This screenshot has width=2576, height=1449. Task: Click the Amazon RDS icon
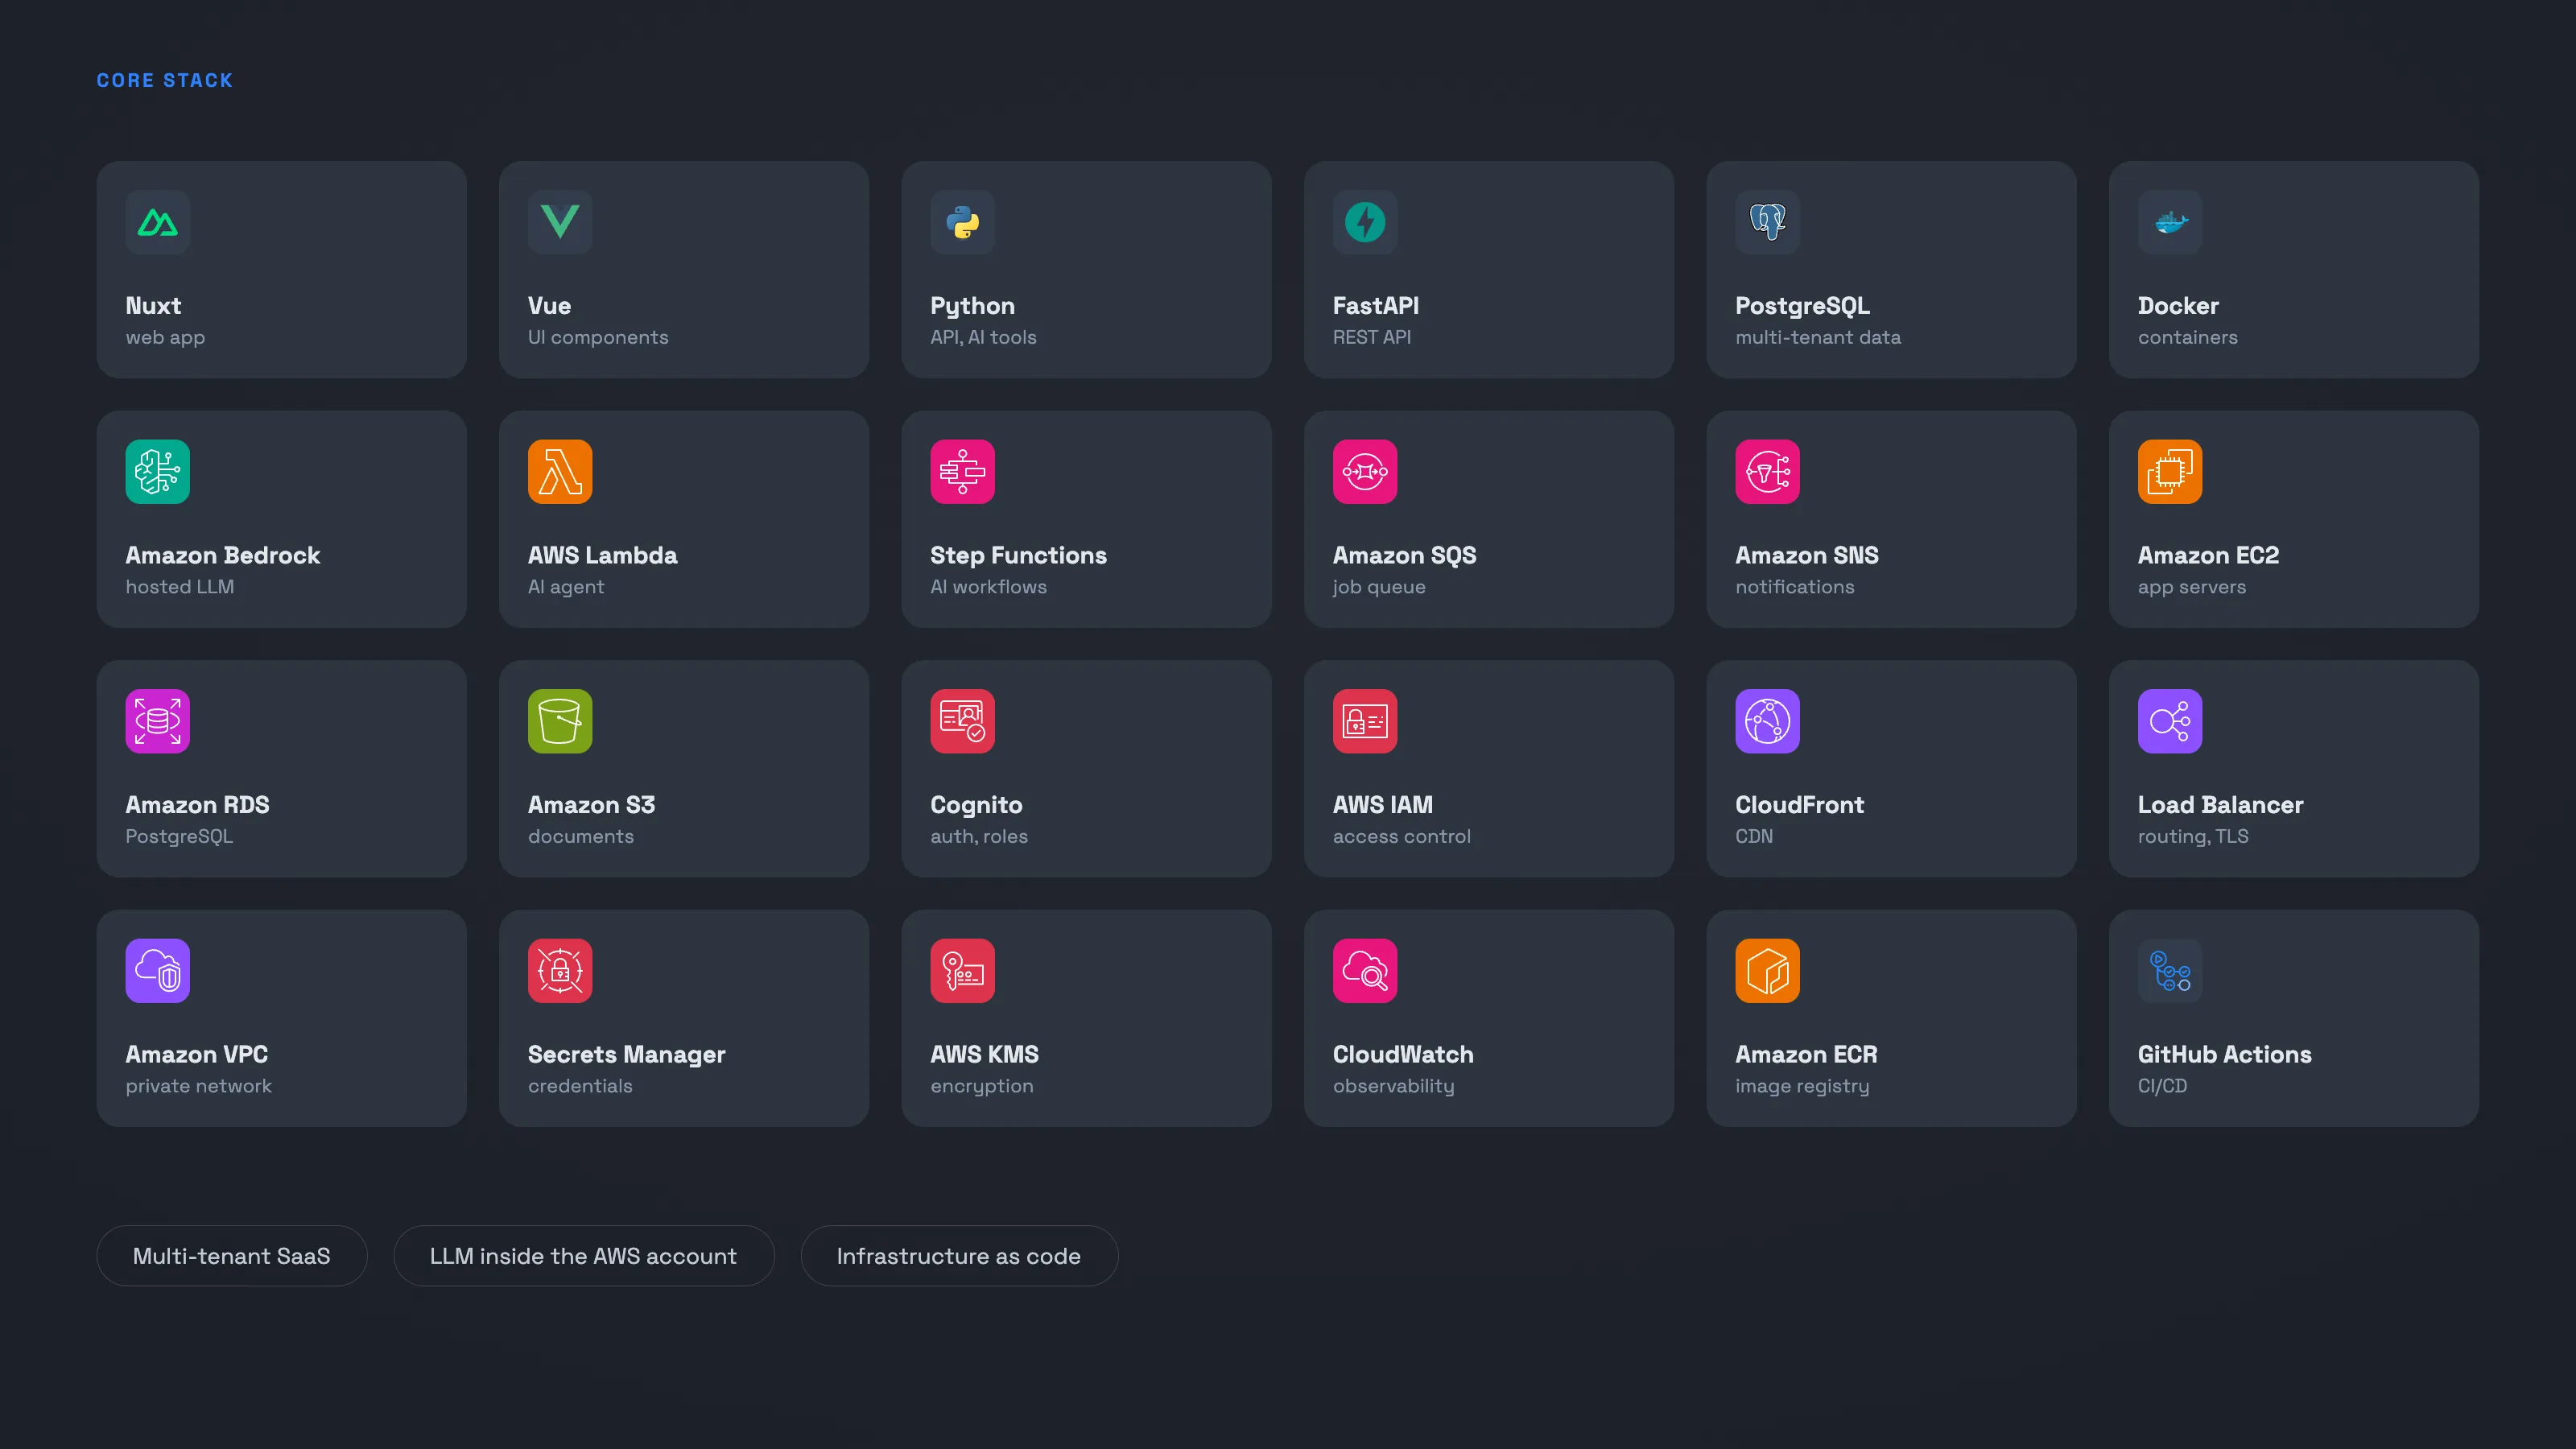pyautogui.click(x=157, y=721)
